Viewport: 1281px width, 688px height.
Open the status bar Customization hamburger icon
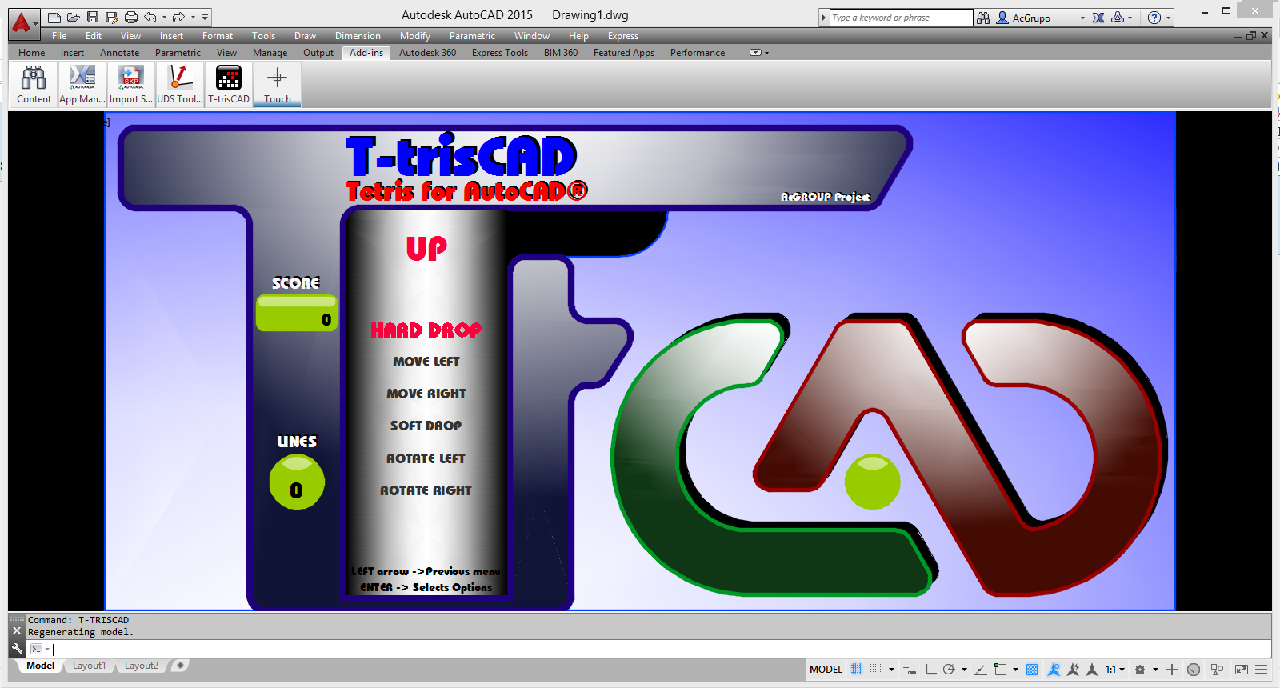tap(1261, 669)
